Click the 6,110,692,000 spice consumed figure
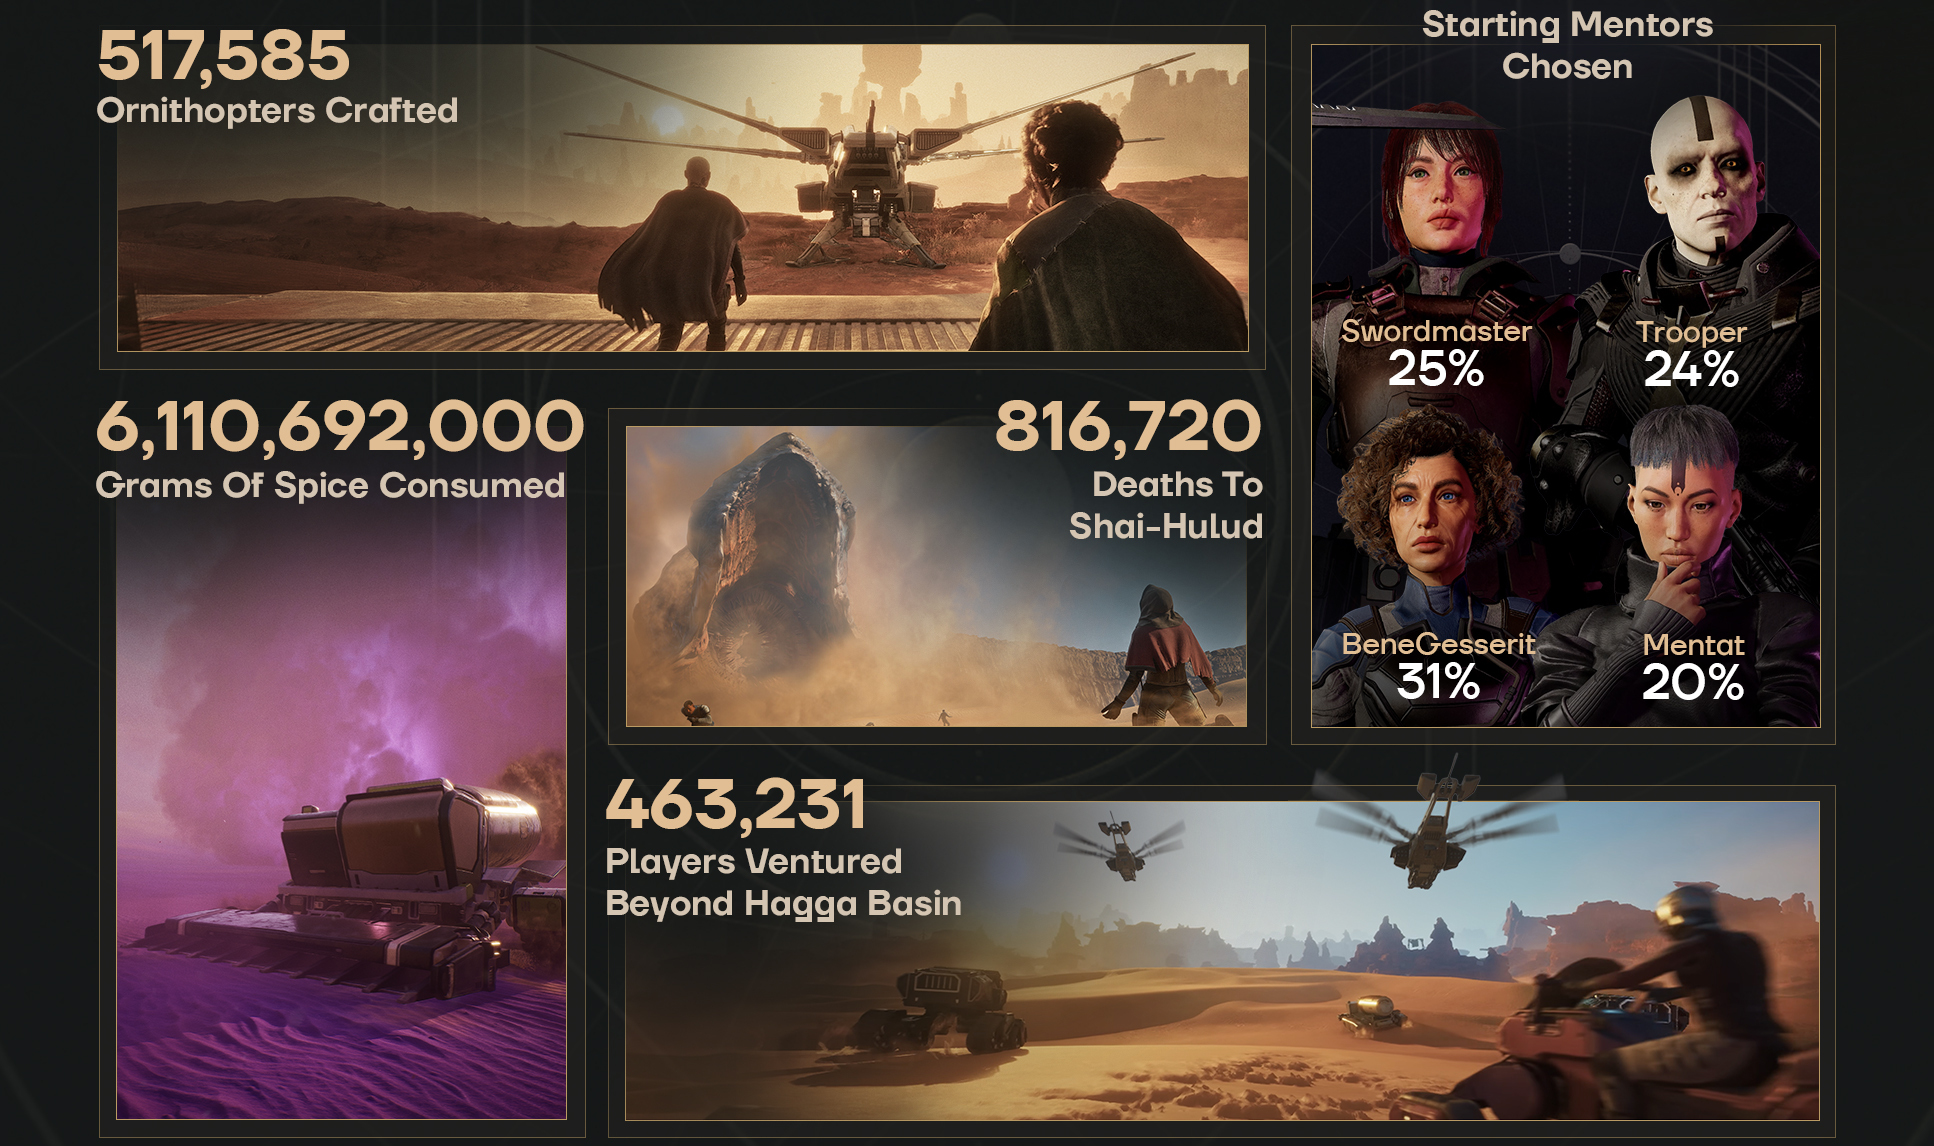 click(339, 427)
